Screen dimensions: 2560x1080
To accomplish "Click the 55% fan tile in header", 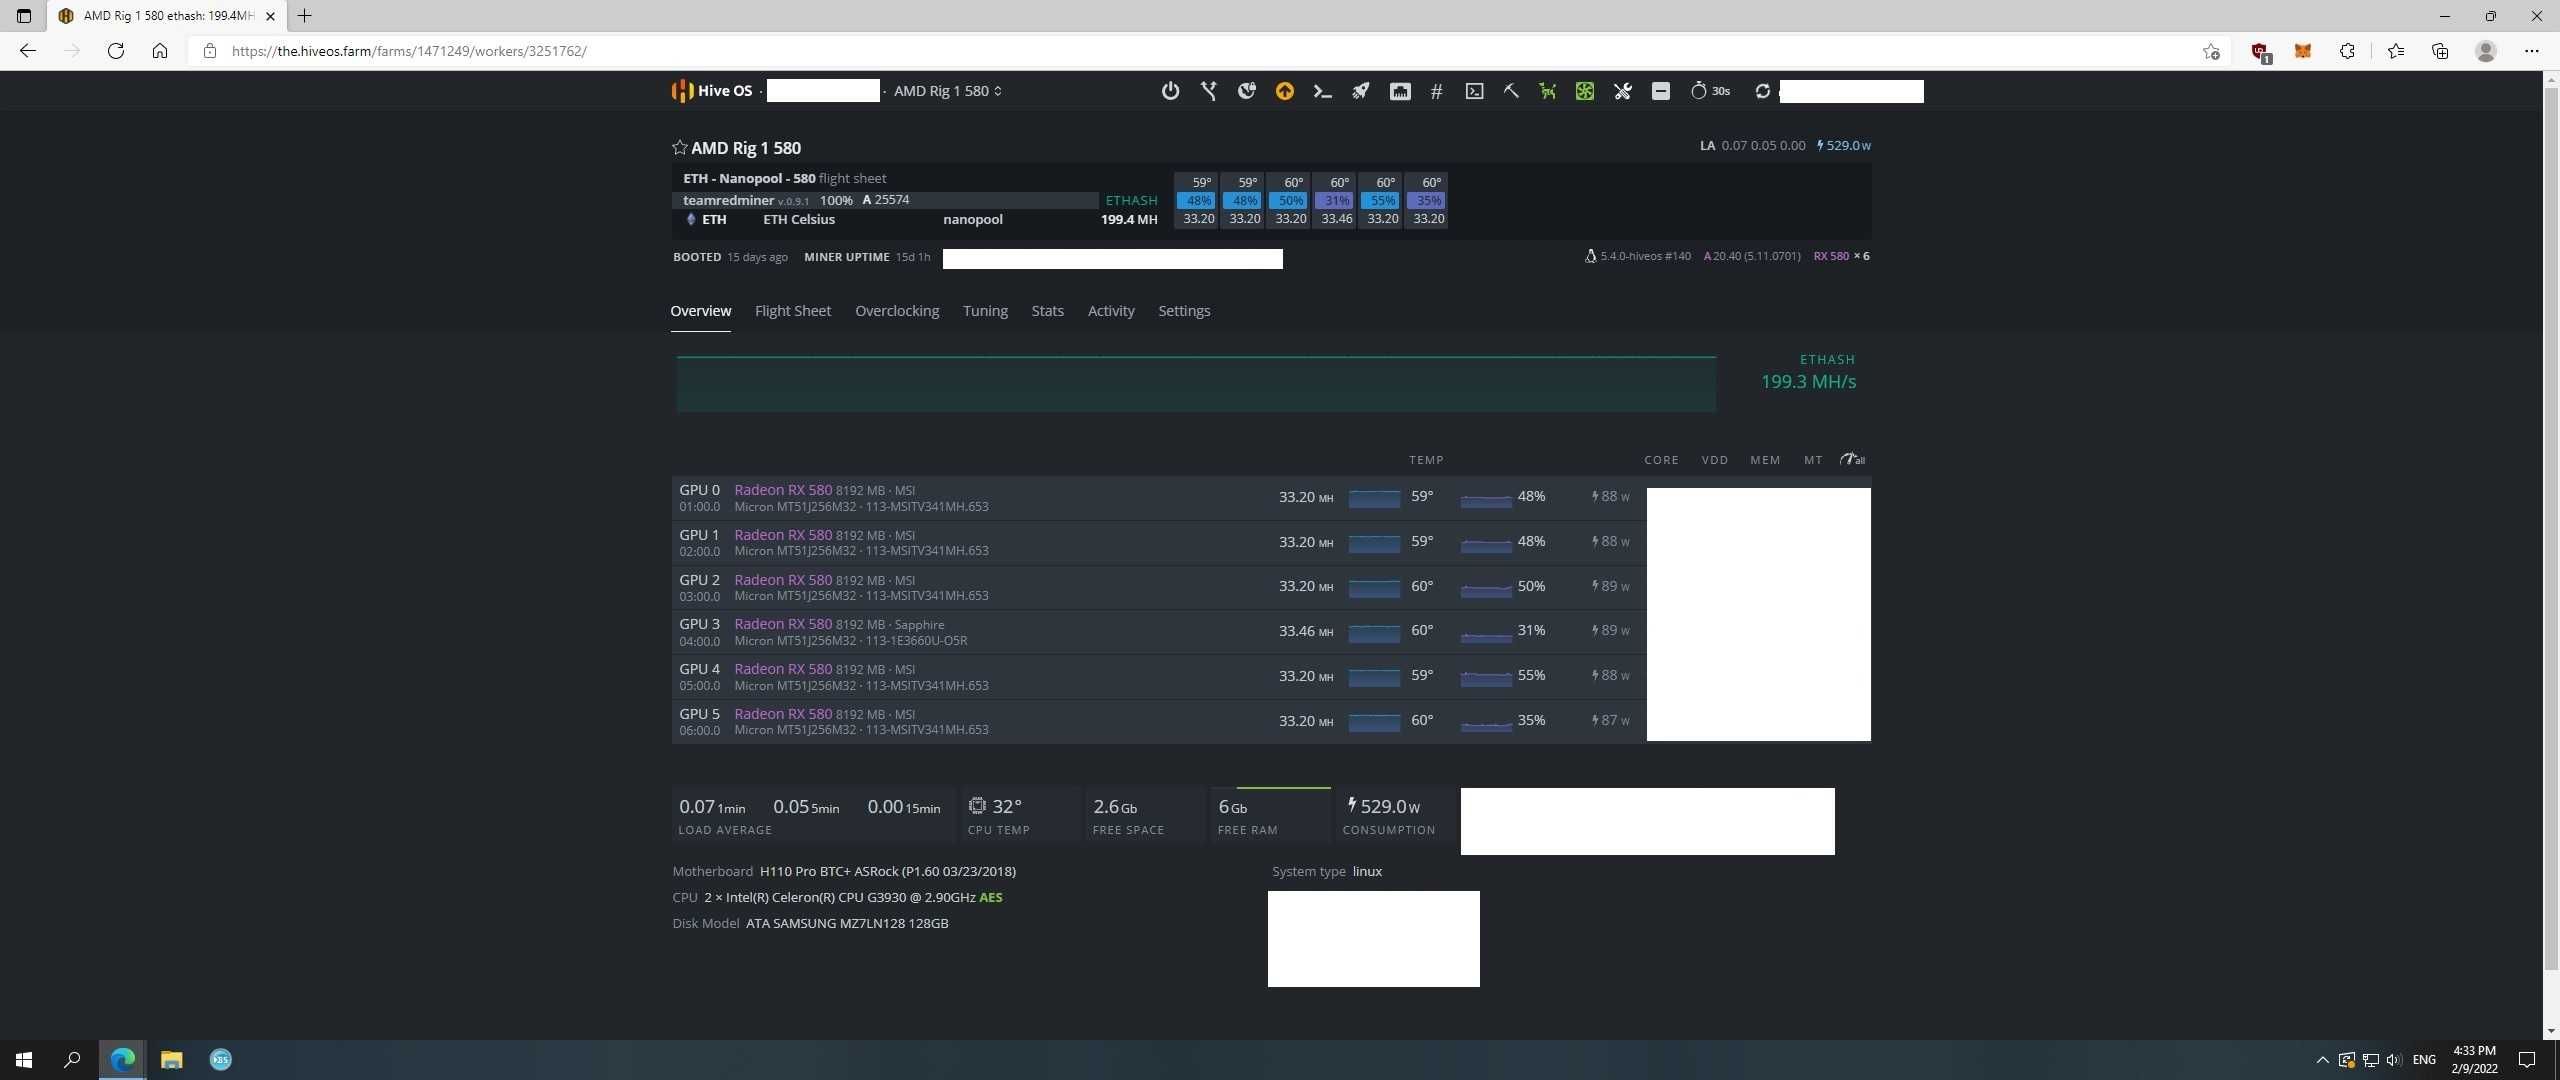I will point(1382,201).
